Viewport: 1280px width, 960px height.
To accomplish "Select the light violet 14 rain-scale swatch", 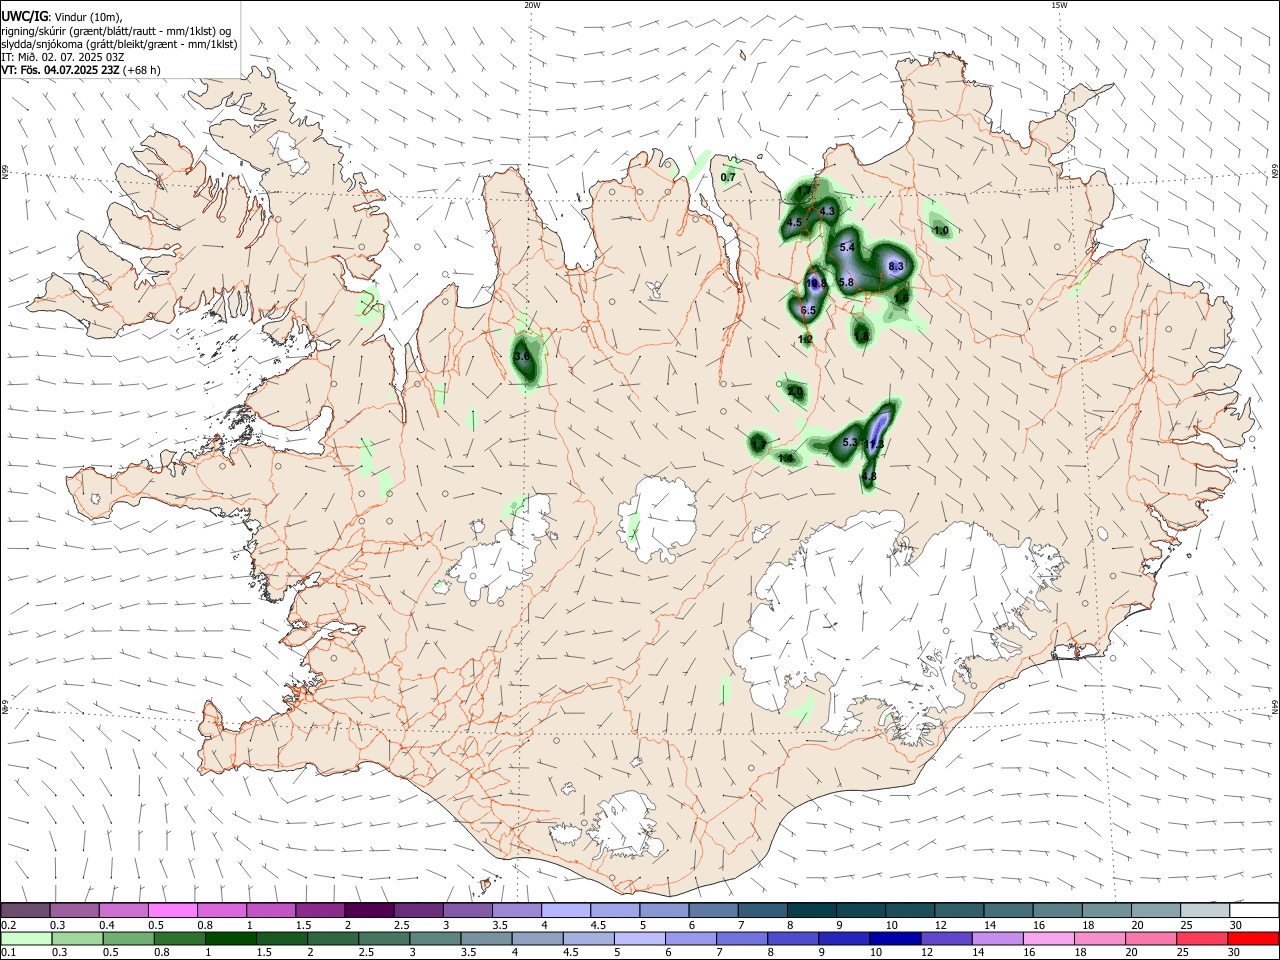I will (x=997, y=938).
